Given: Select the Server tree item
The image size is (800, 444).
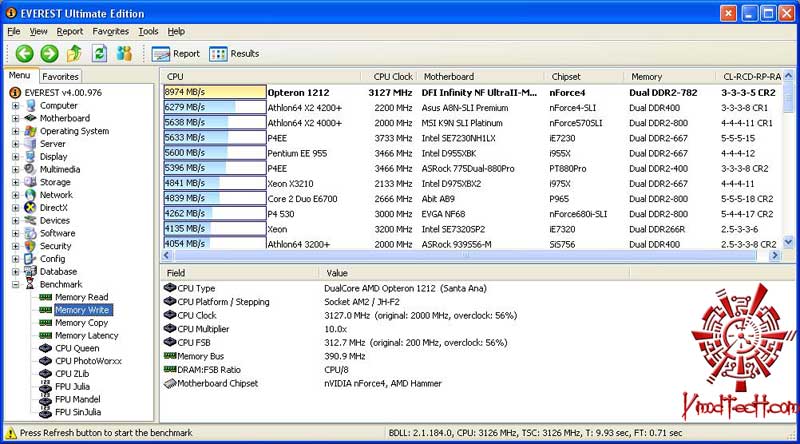Looking at the screenshot, I should pyautogui.click(x=53, y=143).
